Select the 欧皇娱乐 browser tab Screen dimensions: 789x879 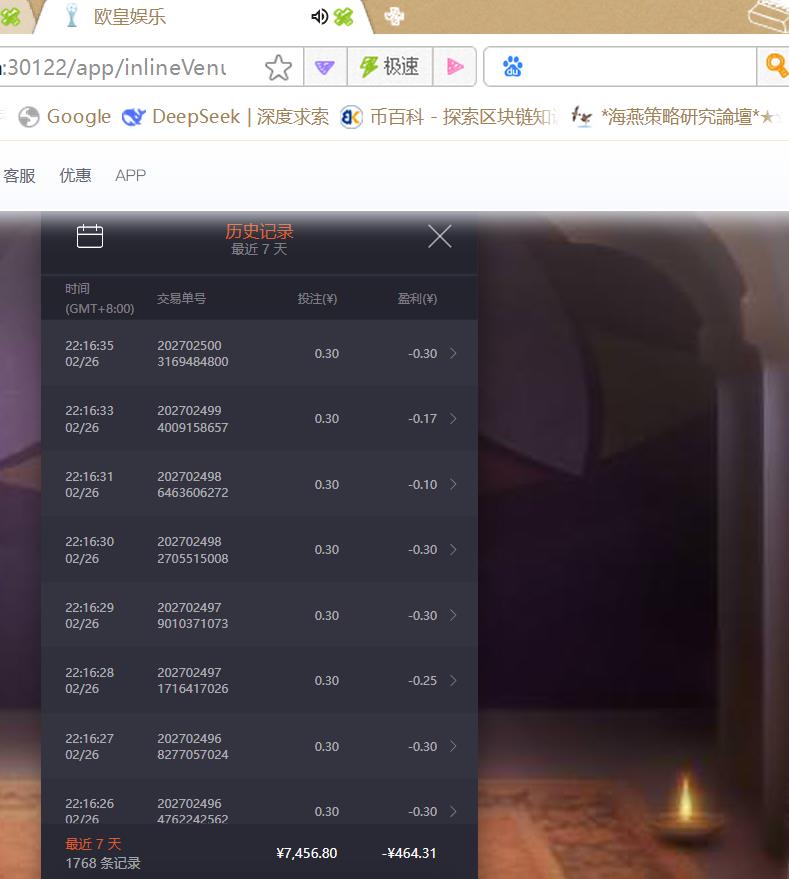(x=202, y=17)
